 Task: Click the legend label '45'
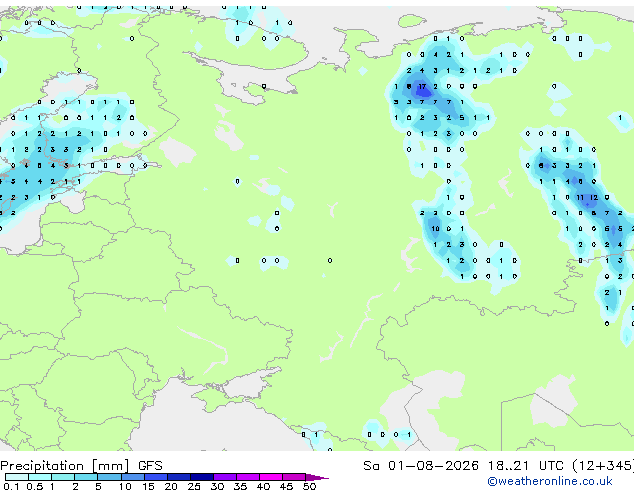[x=286, y=486]
